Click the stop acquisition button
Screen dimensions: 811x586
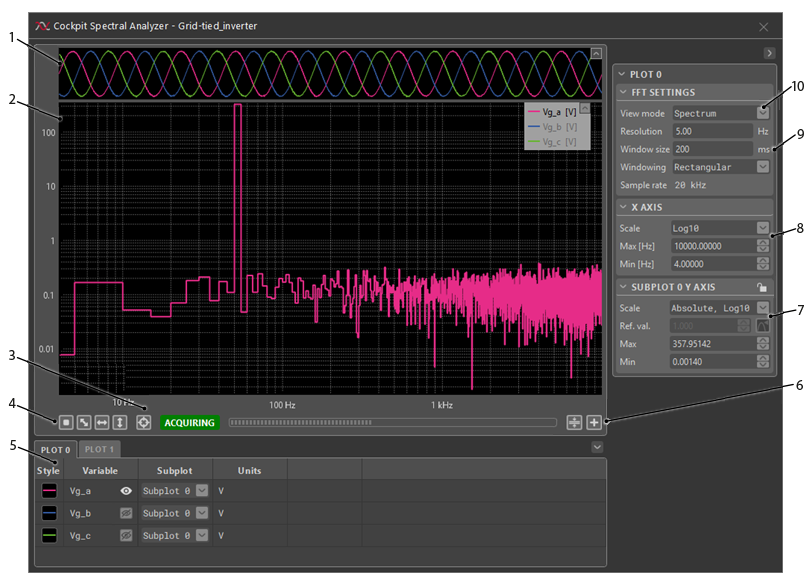65,422
